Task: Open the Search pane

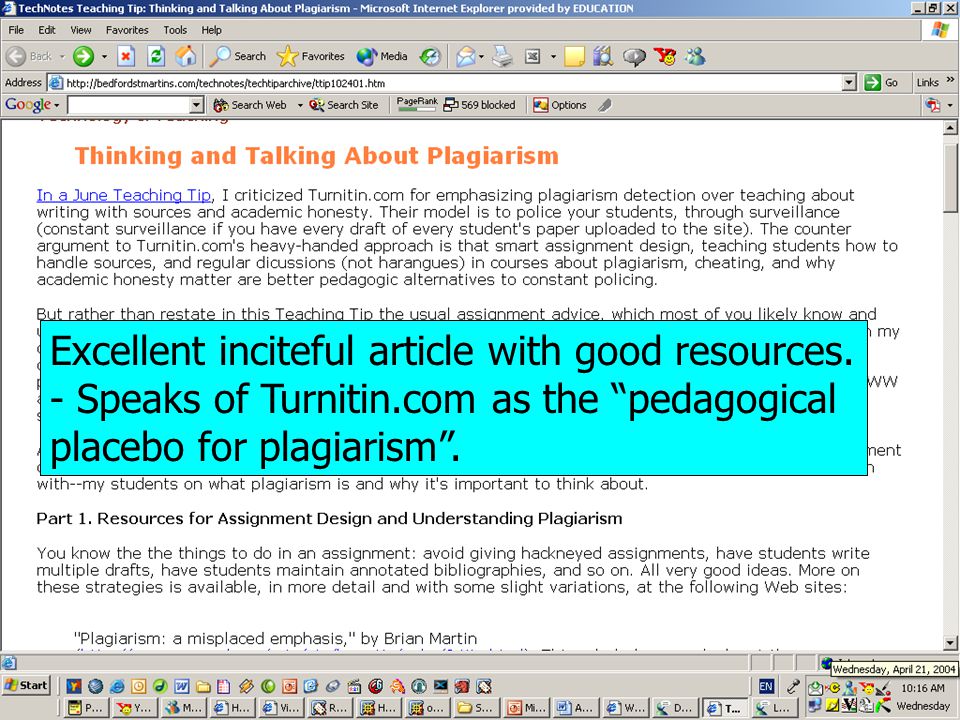Action: pos(238,56)
